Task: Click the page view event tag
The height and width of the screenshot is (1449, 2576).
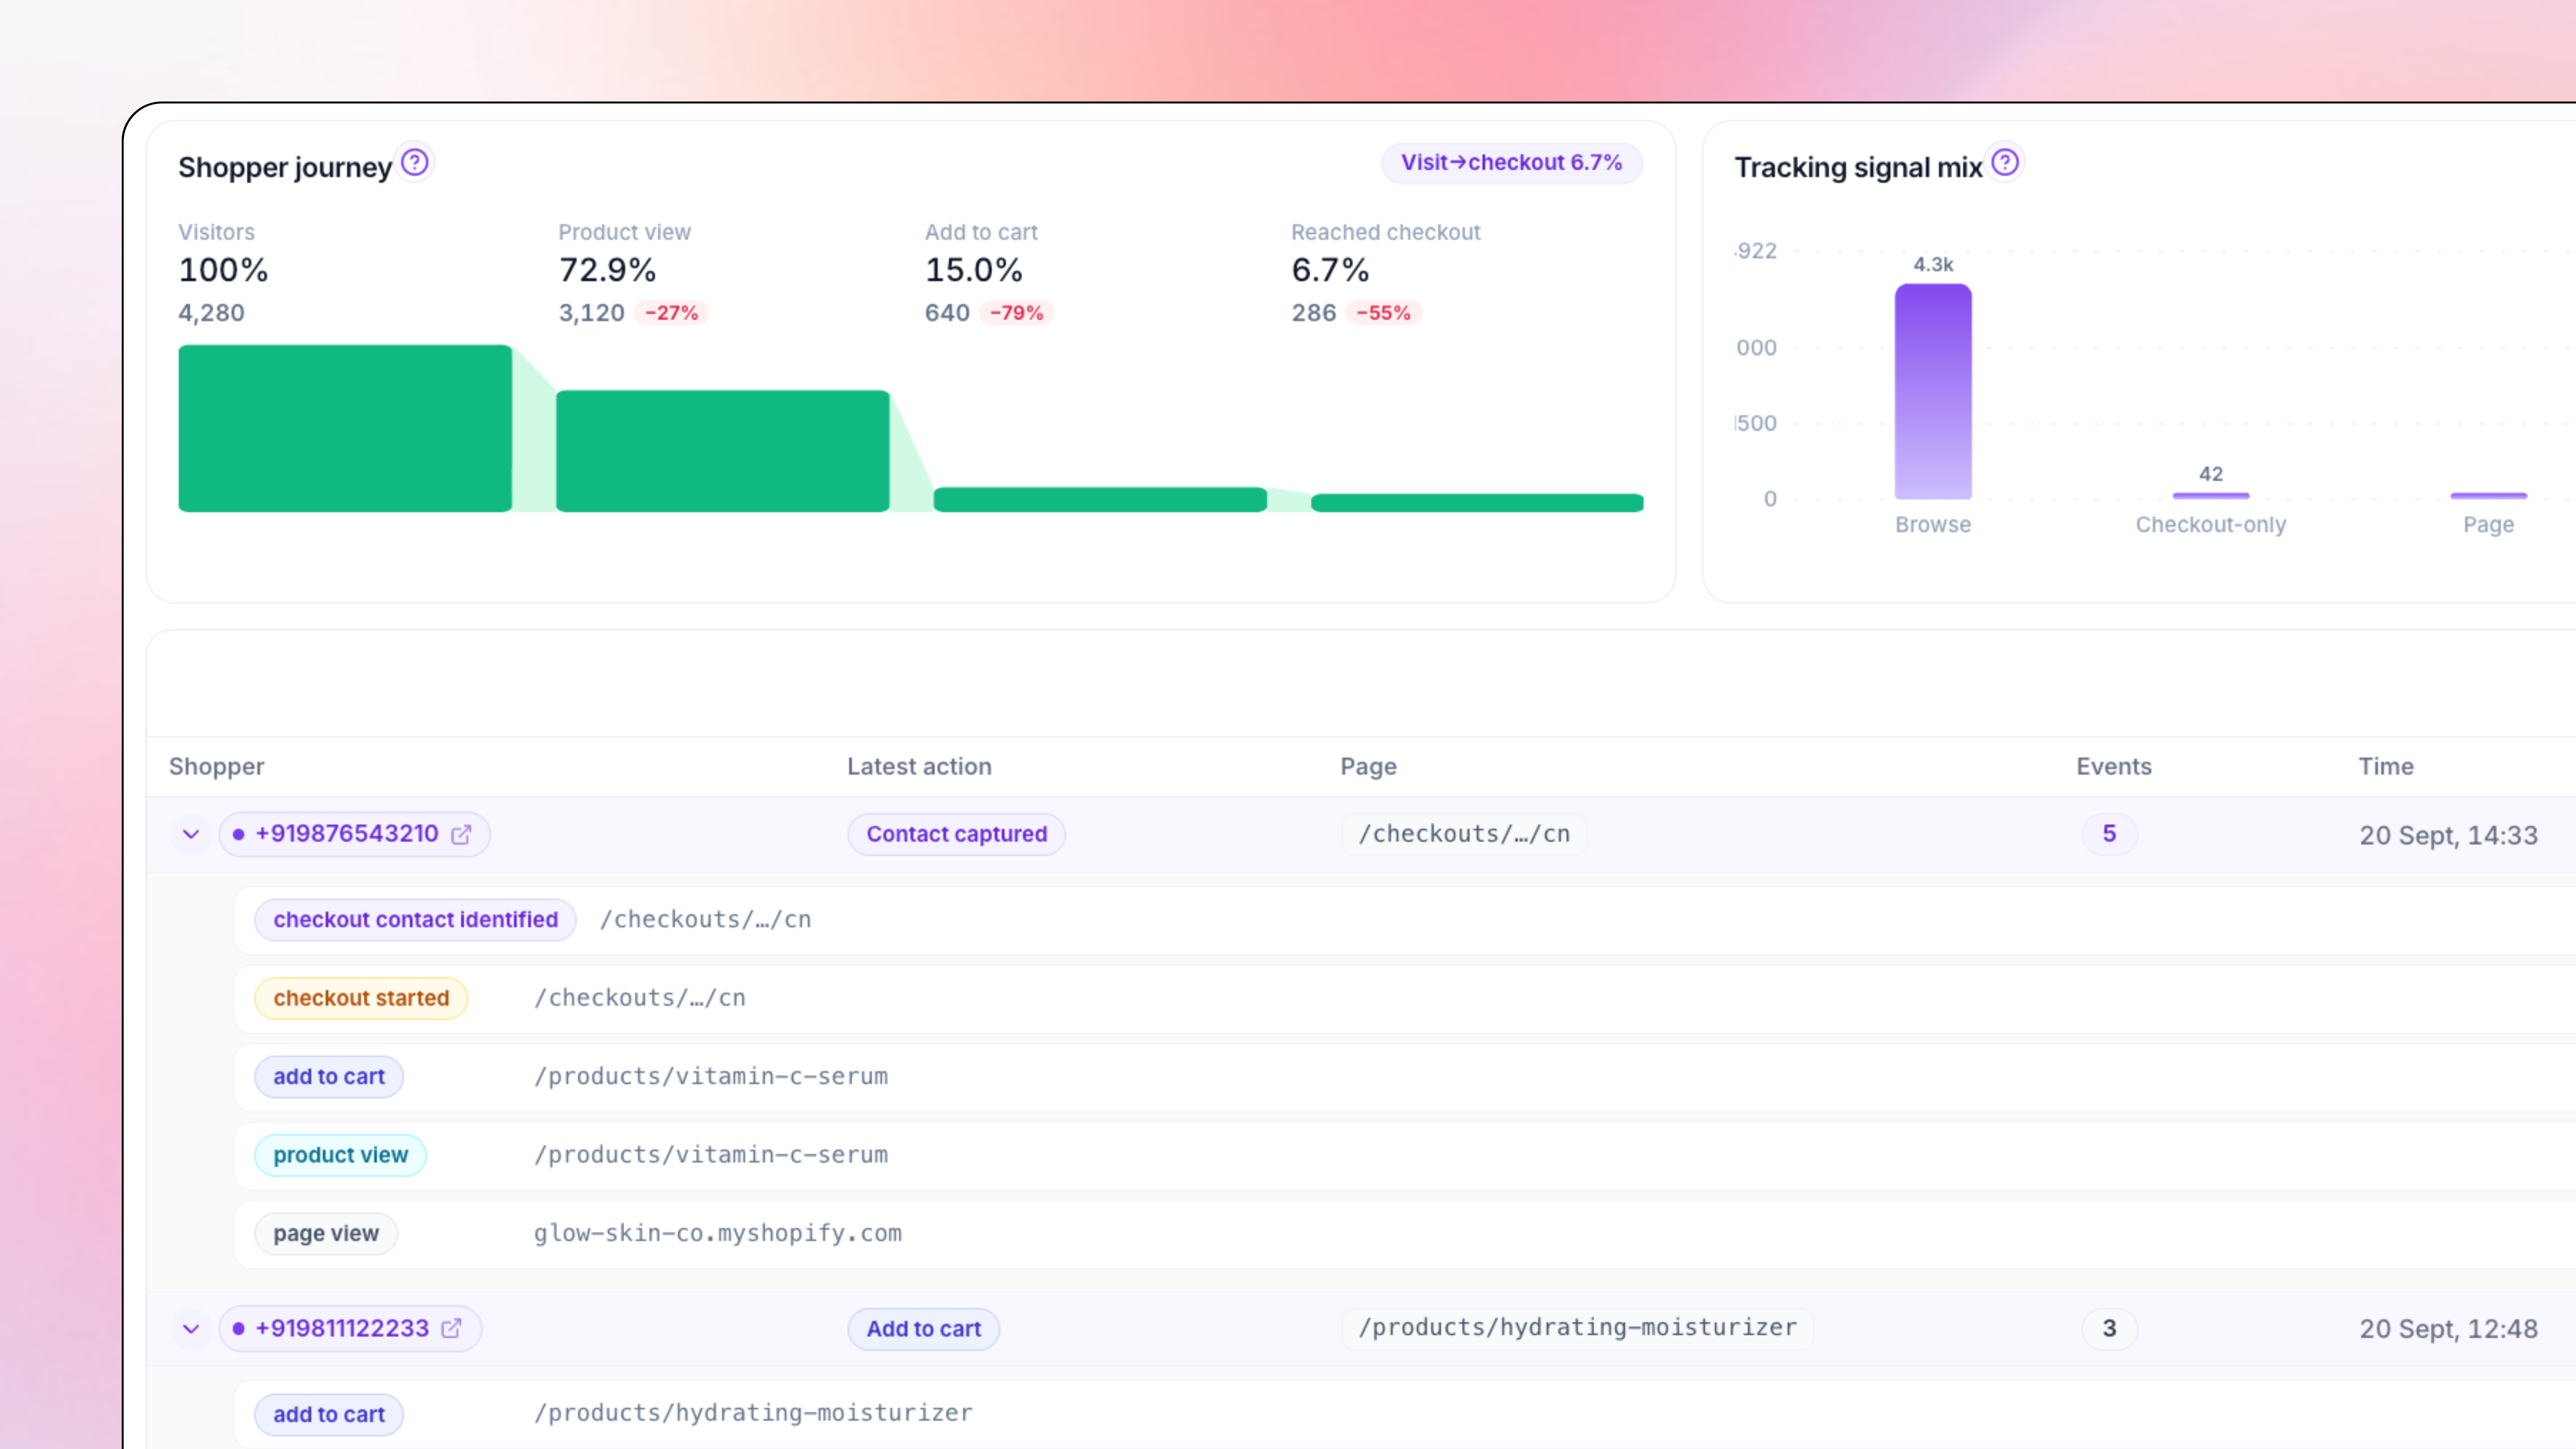Action: [x=326, y=1233]
